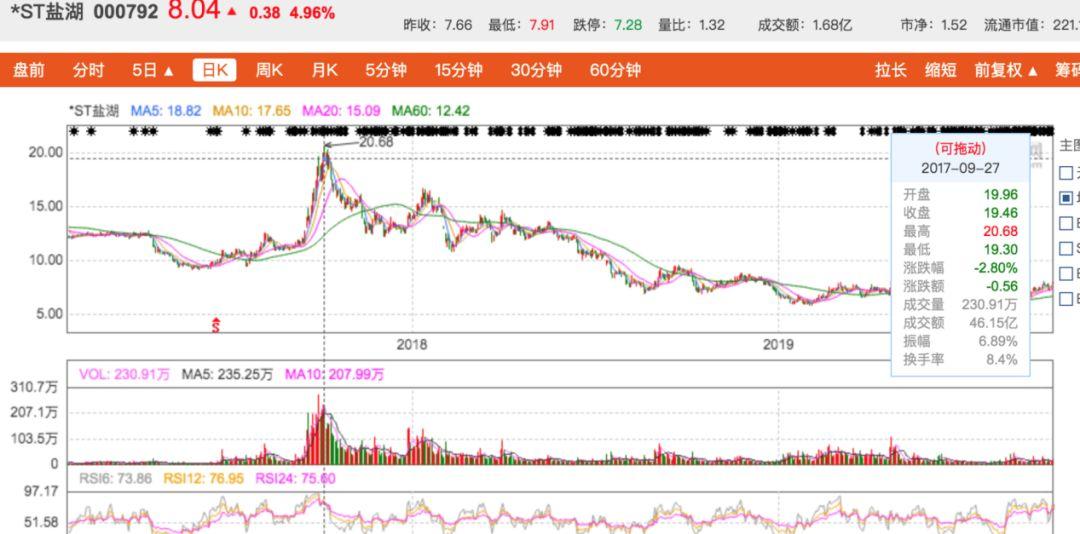Switch to the 周K weekly chart

click(269, 70)
